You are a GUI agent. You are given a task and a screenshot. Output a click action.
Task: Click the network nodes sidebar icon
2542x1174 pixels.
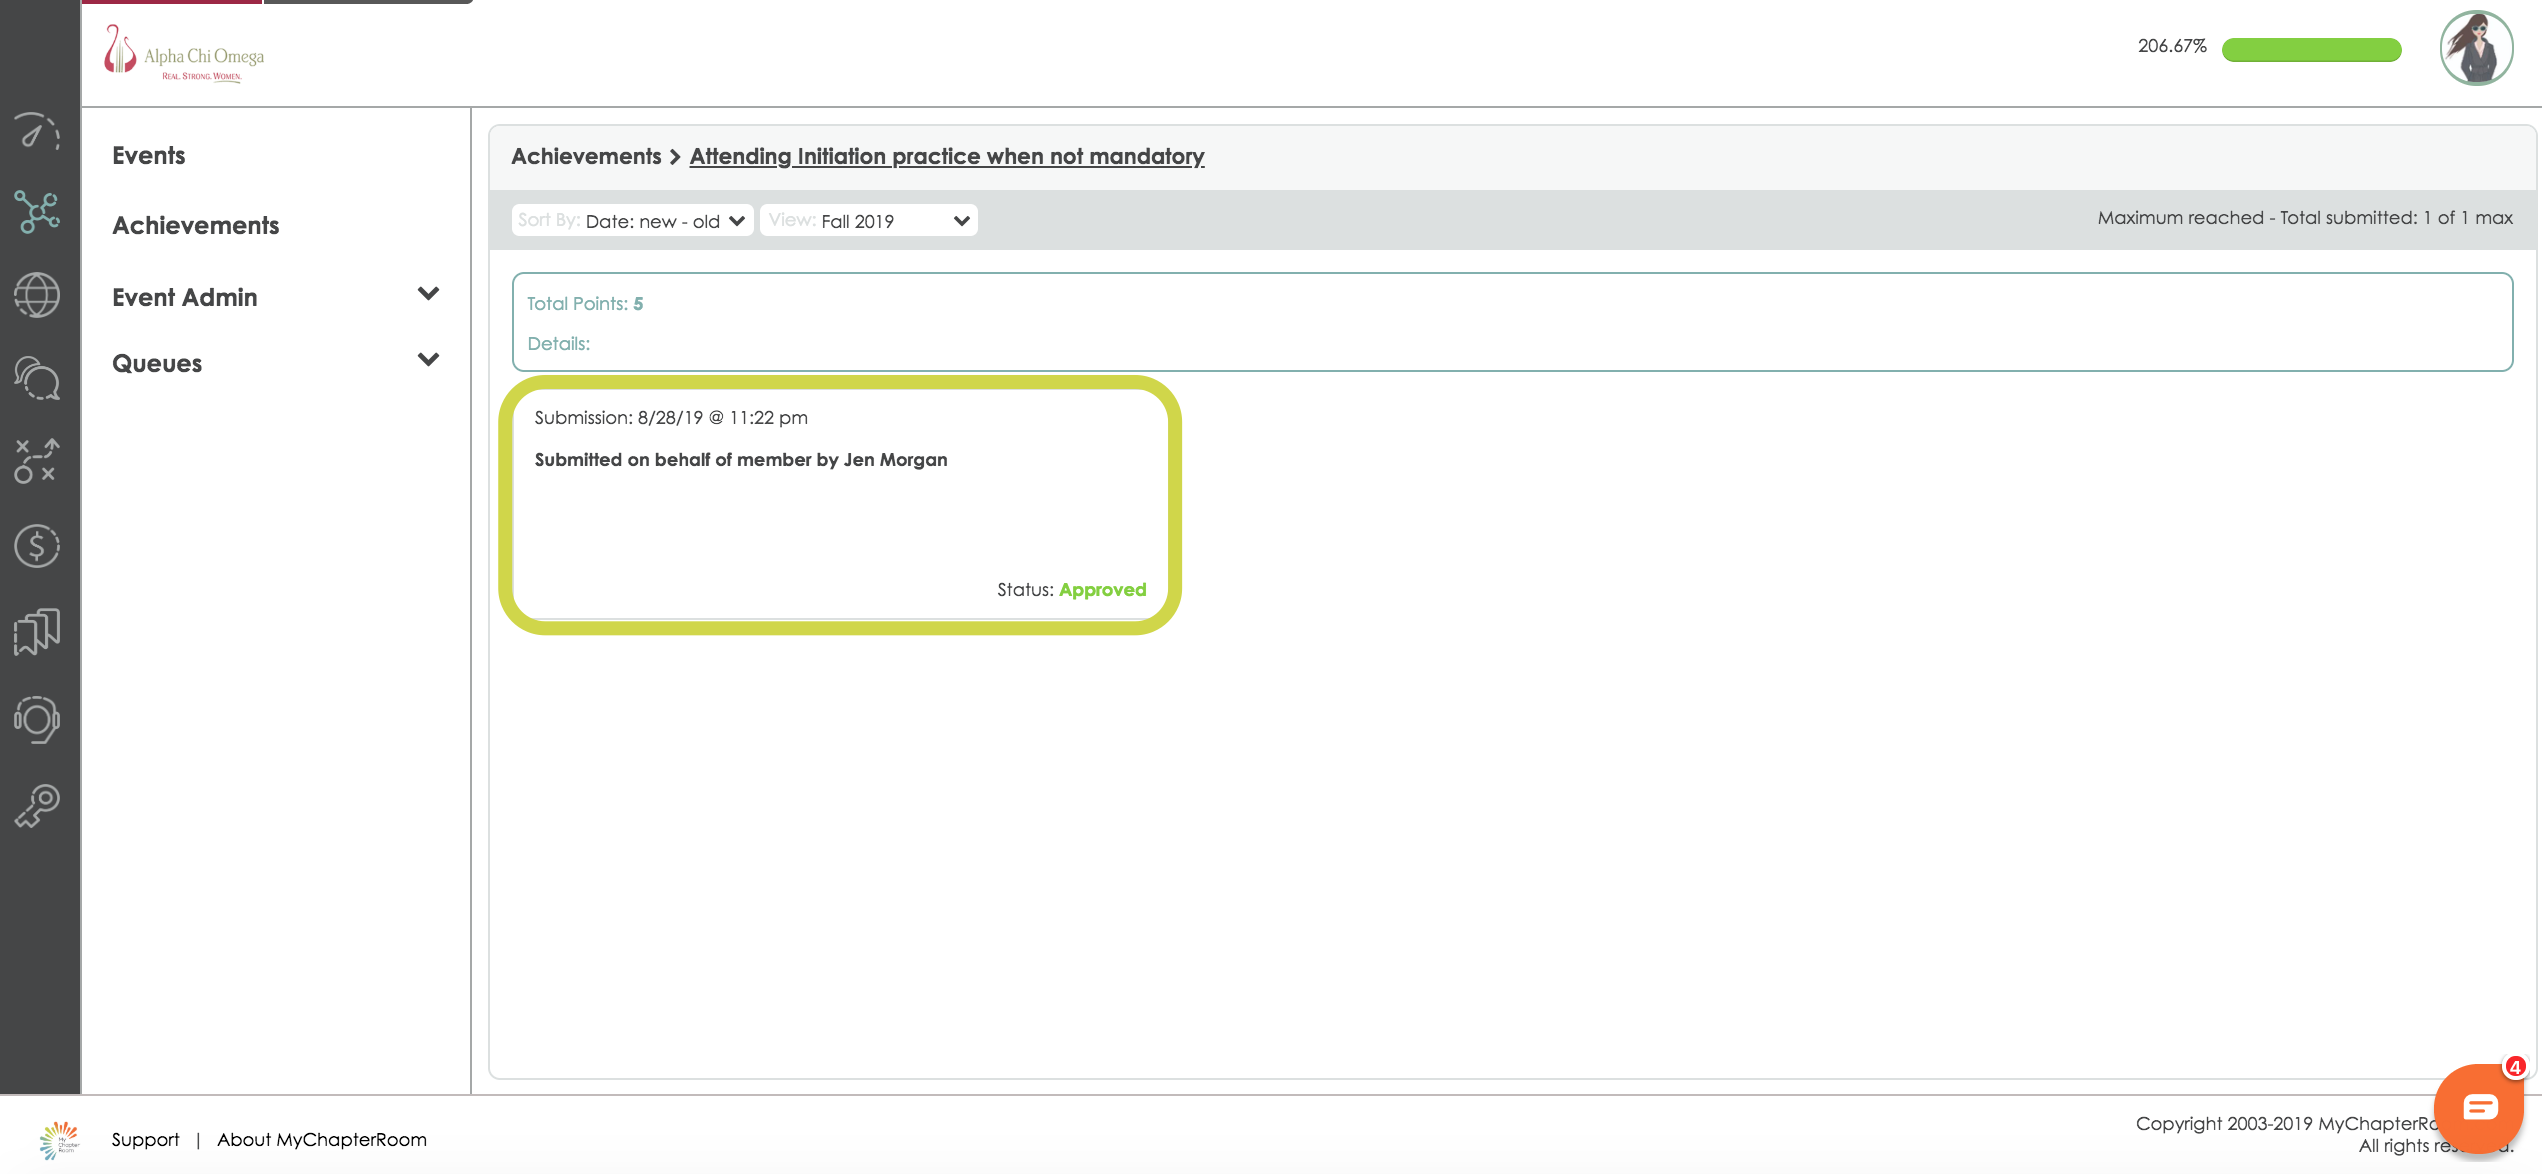(37, 212)
